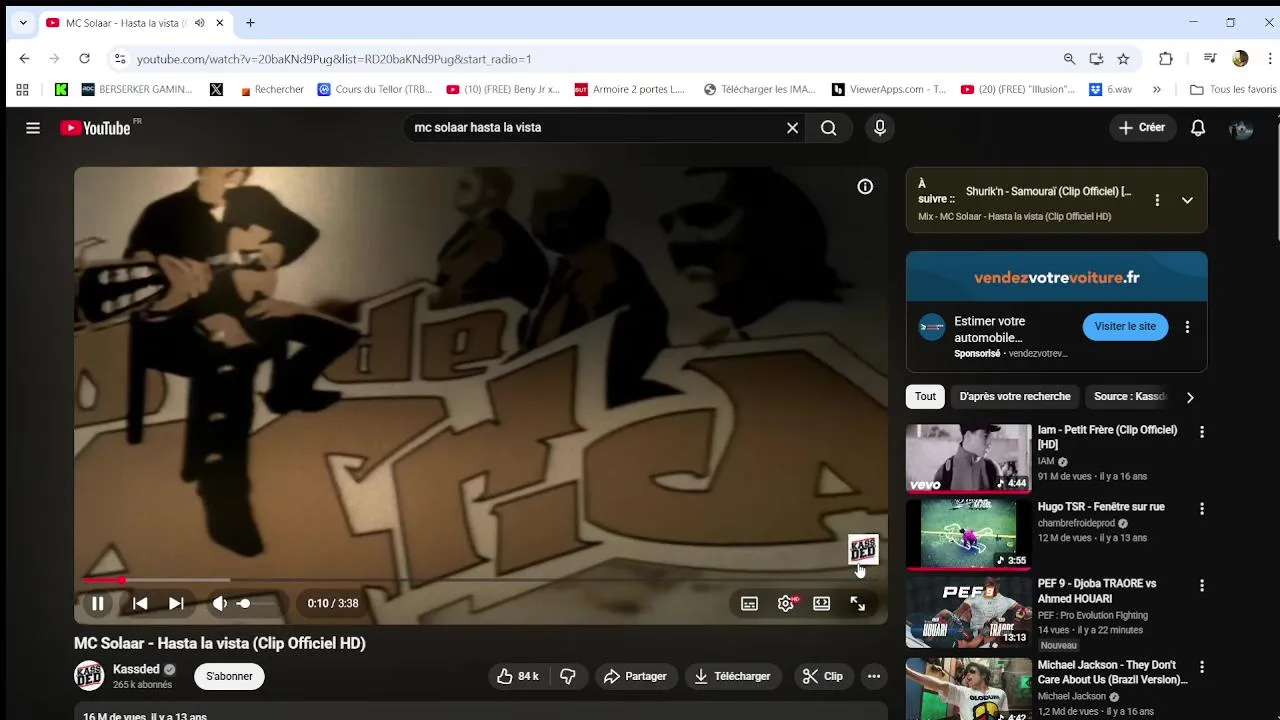Skip to the next video
The image size is (1280, 720).
coord(176,603)
